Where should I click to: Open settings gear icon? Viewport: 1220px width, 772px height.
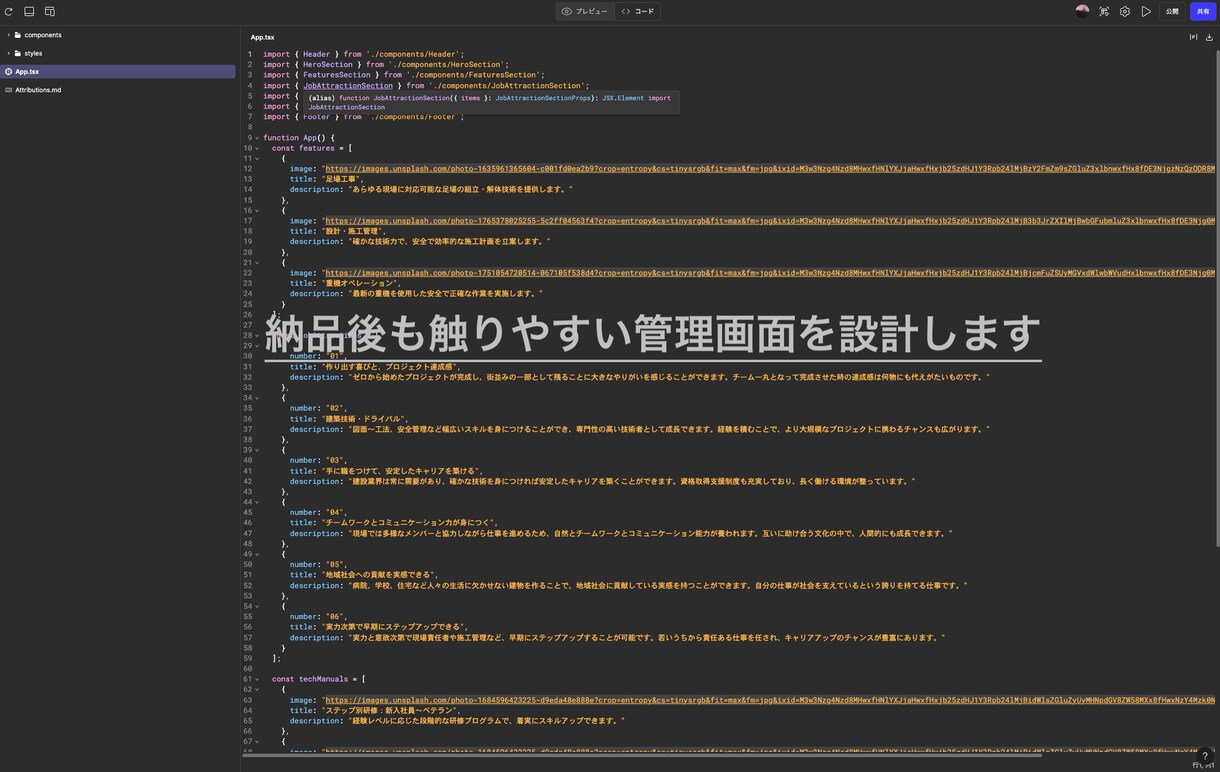click(1125, 11)
